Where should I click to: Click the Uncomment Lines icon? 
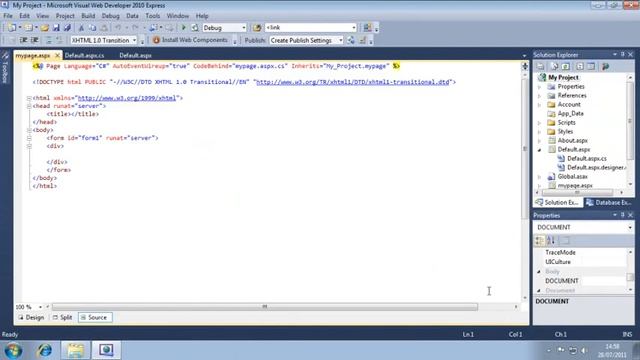[x=60, y=40]
